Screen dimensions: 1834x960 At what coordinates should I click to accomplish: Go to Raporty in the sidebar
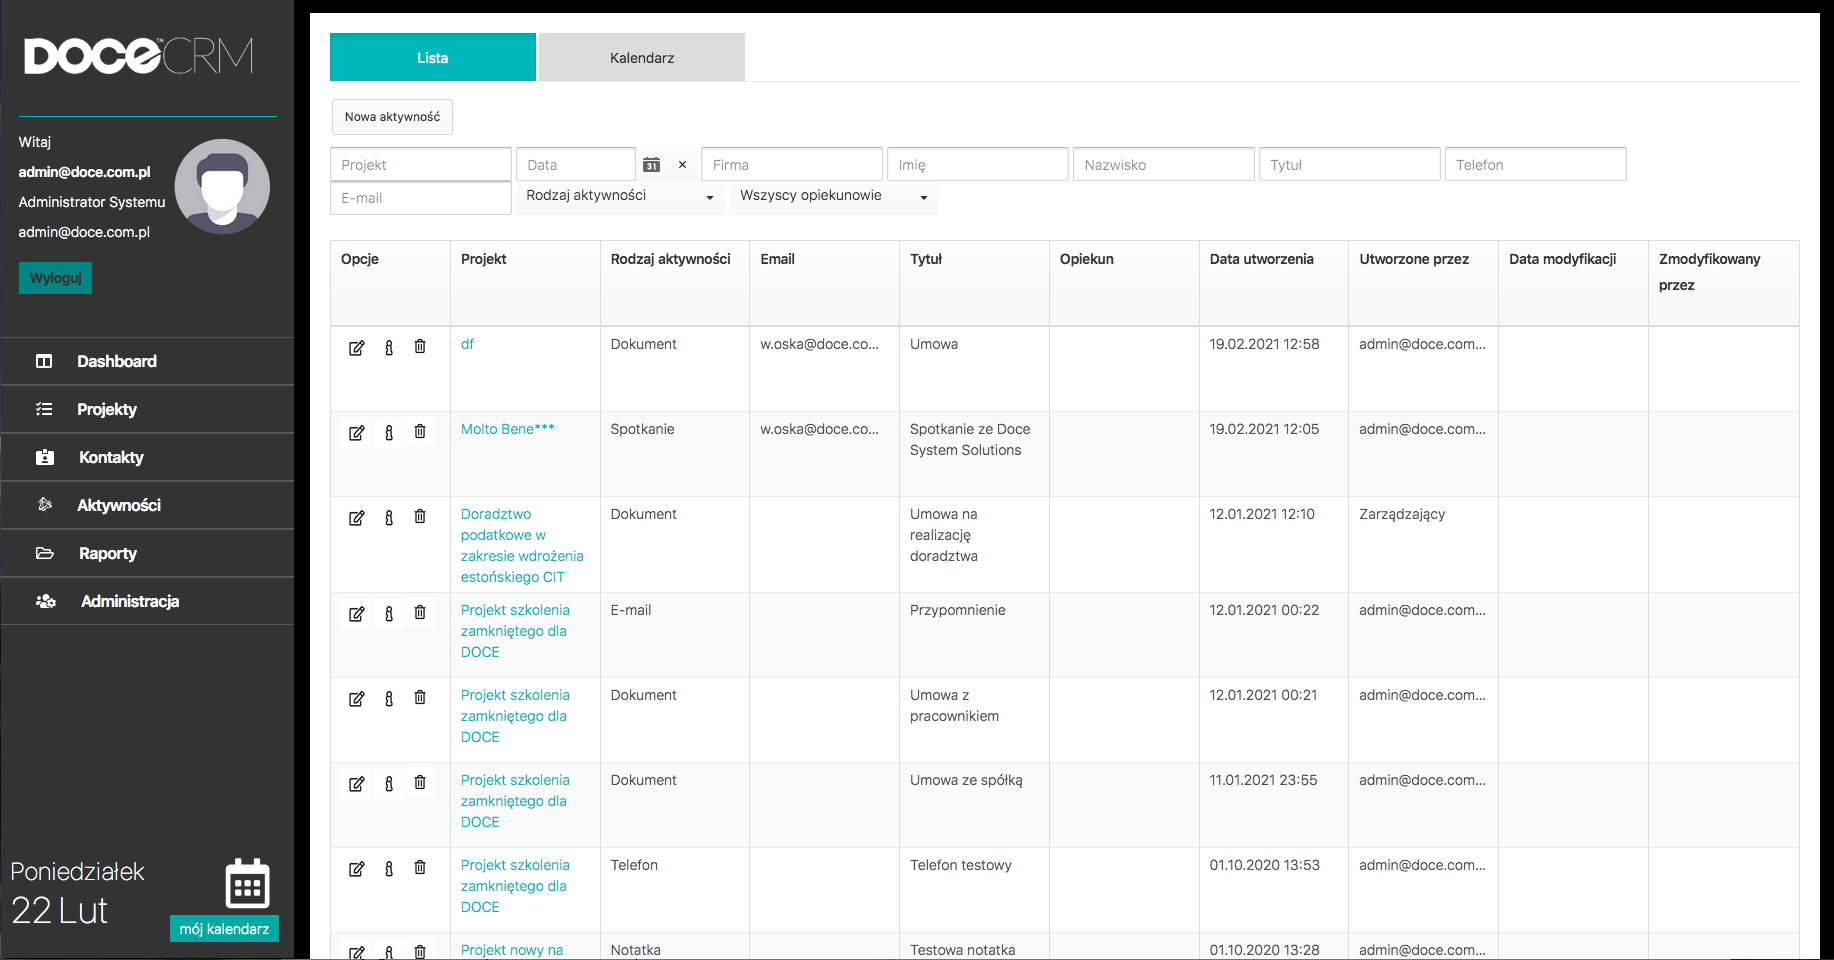tap(108, 554)
